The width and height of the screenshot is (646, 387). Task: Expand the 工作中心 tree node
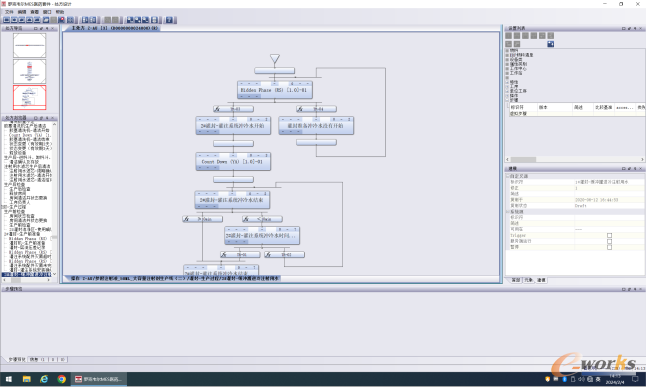point(507,68)
